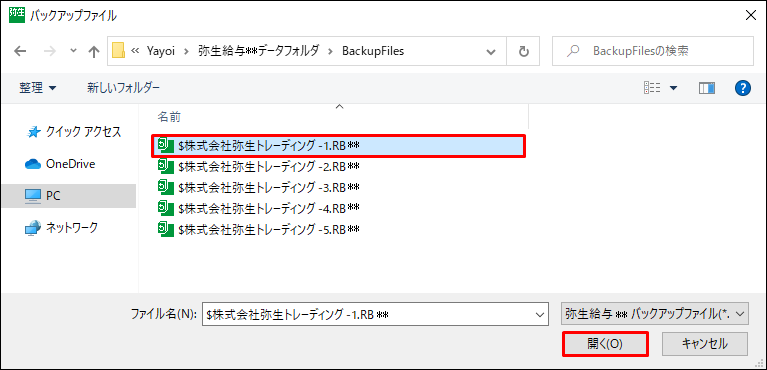Open the recent locations dropdown arrow
This screenshot has height=370, width=767.
pos(73,51)
